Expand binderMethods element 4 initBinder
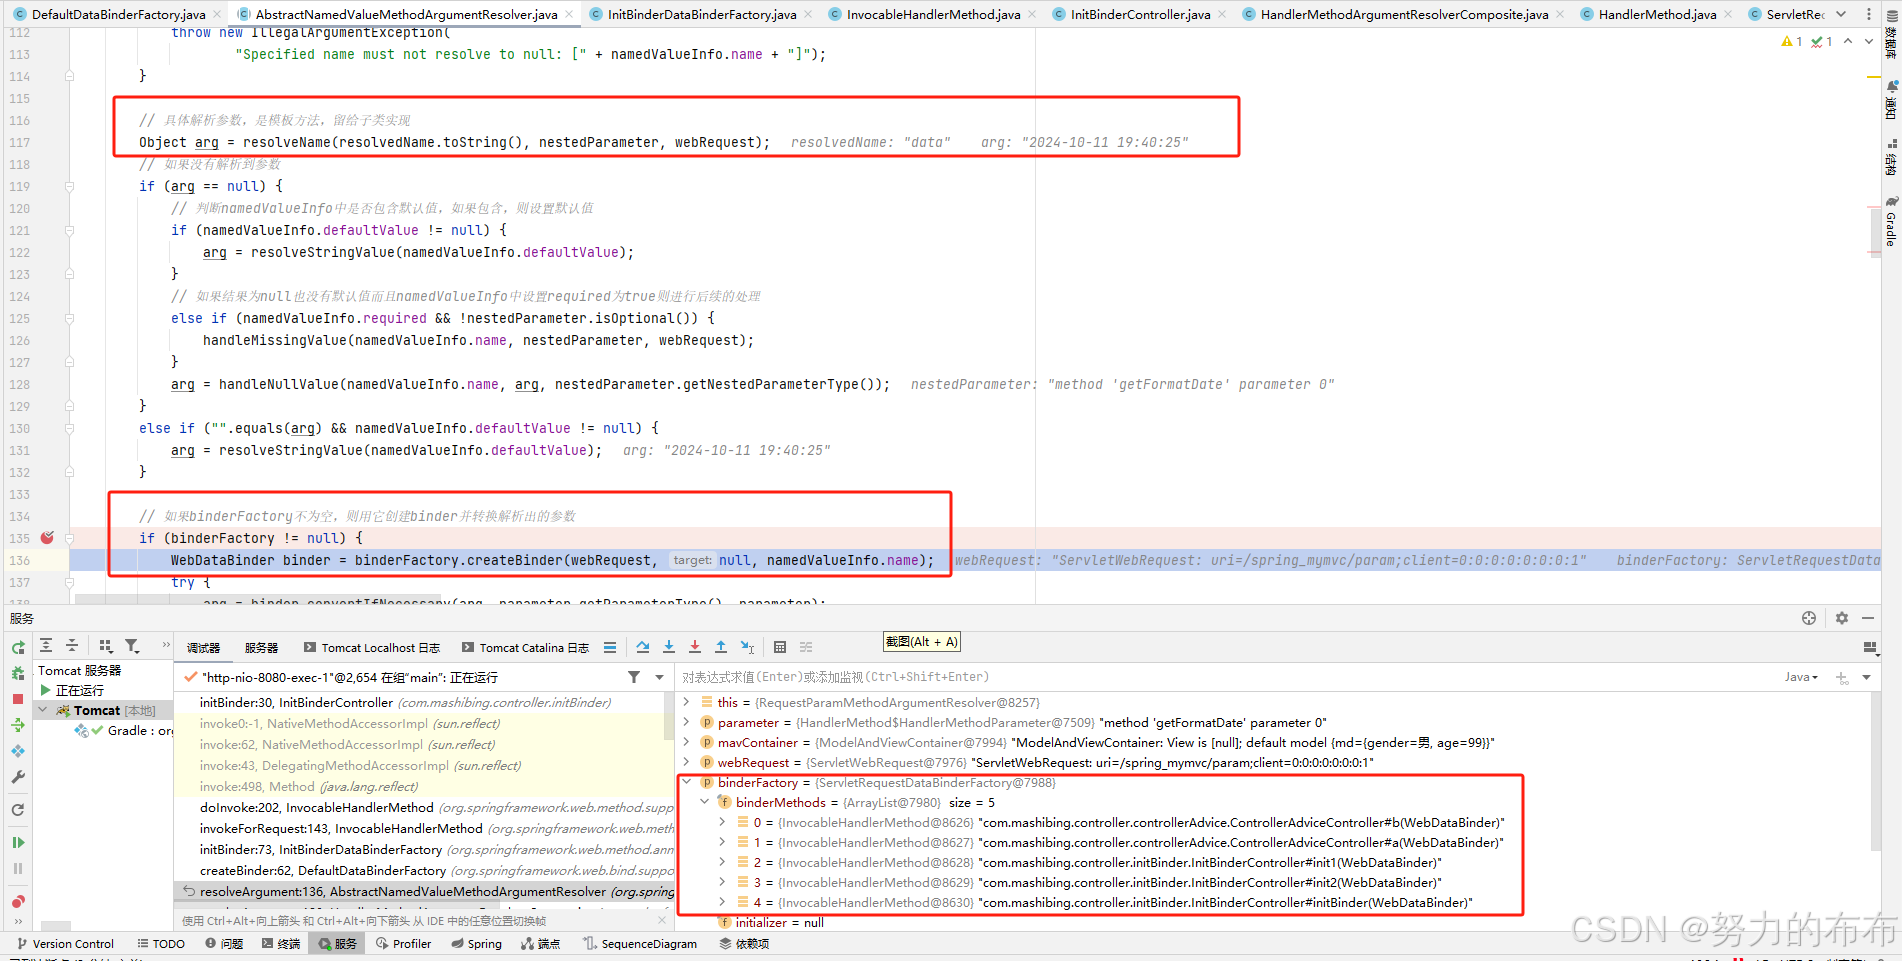 point(722,902)
